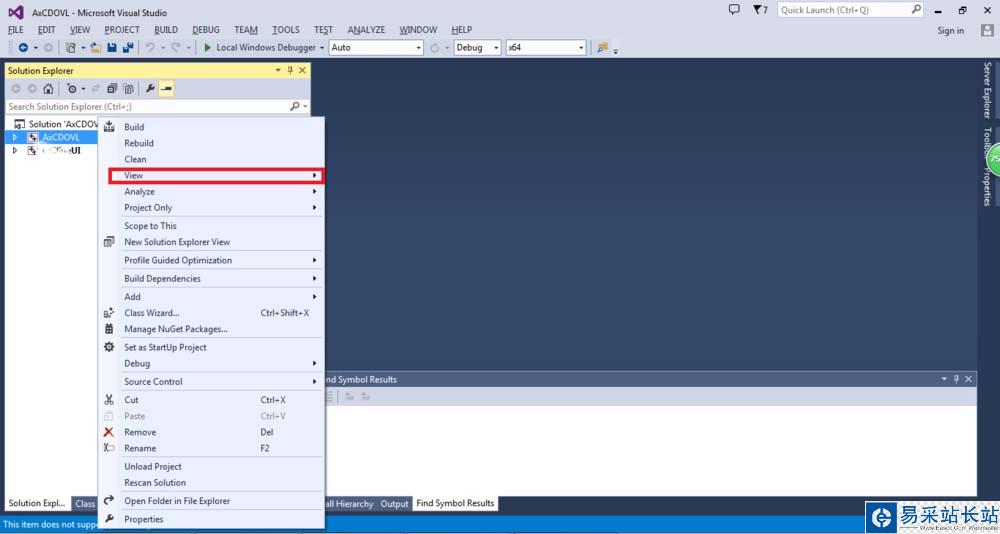
Task: Open the Server Explorer side tab
Action: [x=987, y=90]
